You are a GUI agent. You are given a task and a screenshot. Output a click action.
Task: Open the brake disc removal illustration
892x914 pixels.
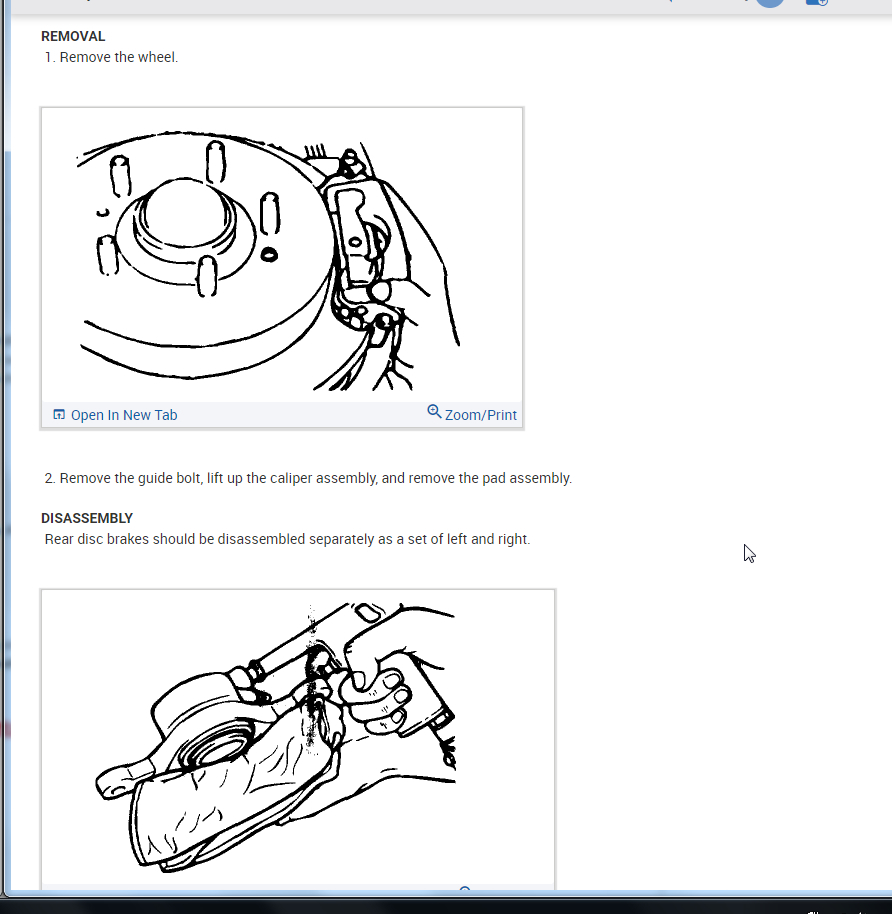tap(282, 255)
